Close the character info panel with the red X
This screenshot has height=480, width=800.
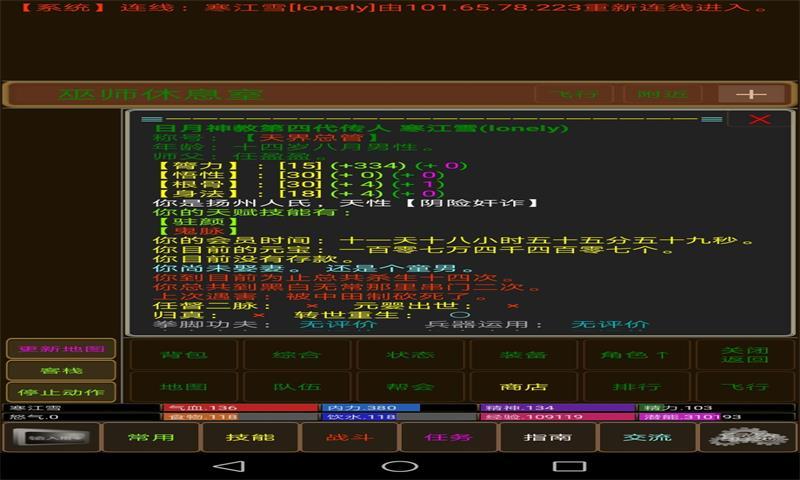759,119
